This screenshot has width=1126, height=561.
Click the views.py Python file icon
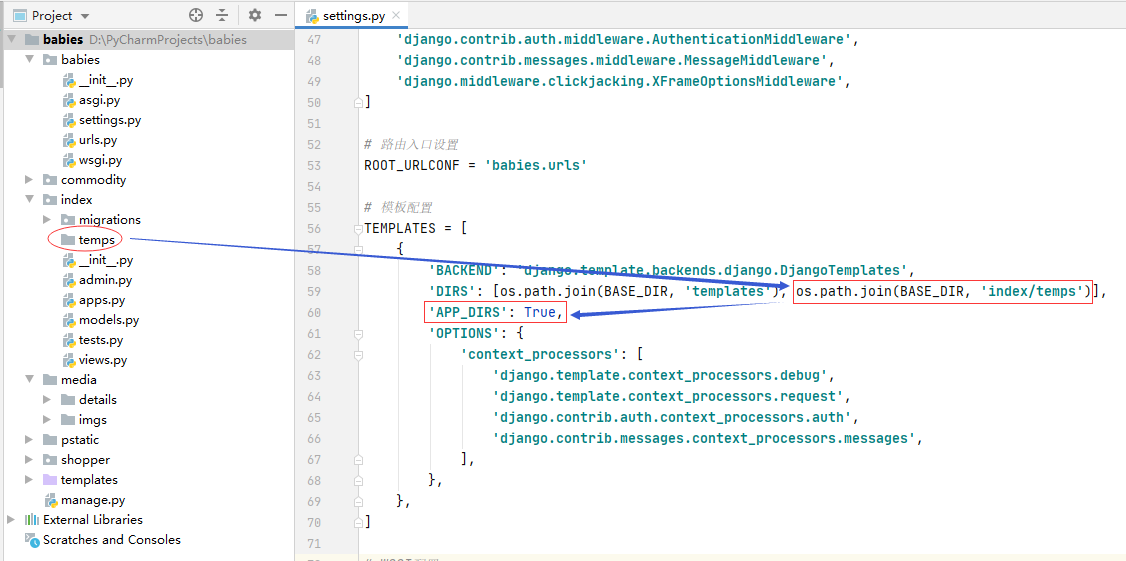coord(68,360)
